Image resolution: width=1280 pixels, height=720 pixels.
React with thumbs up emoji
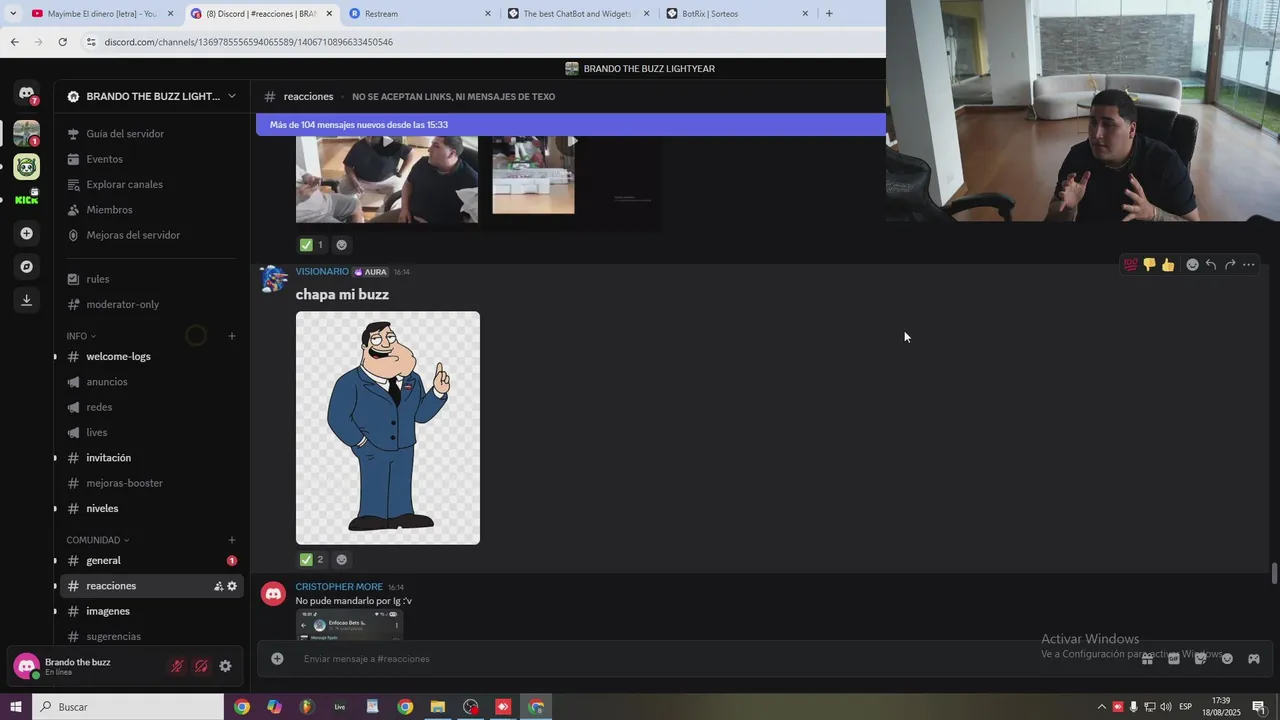point(1168,265)
